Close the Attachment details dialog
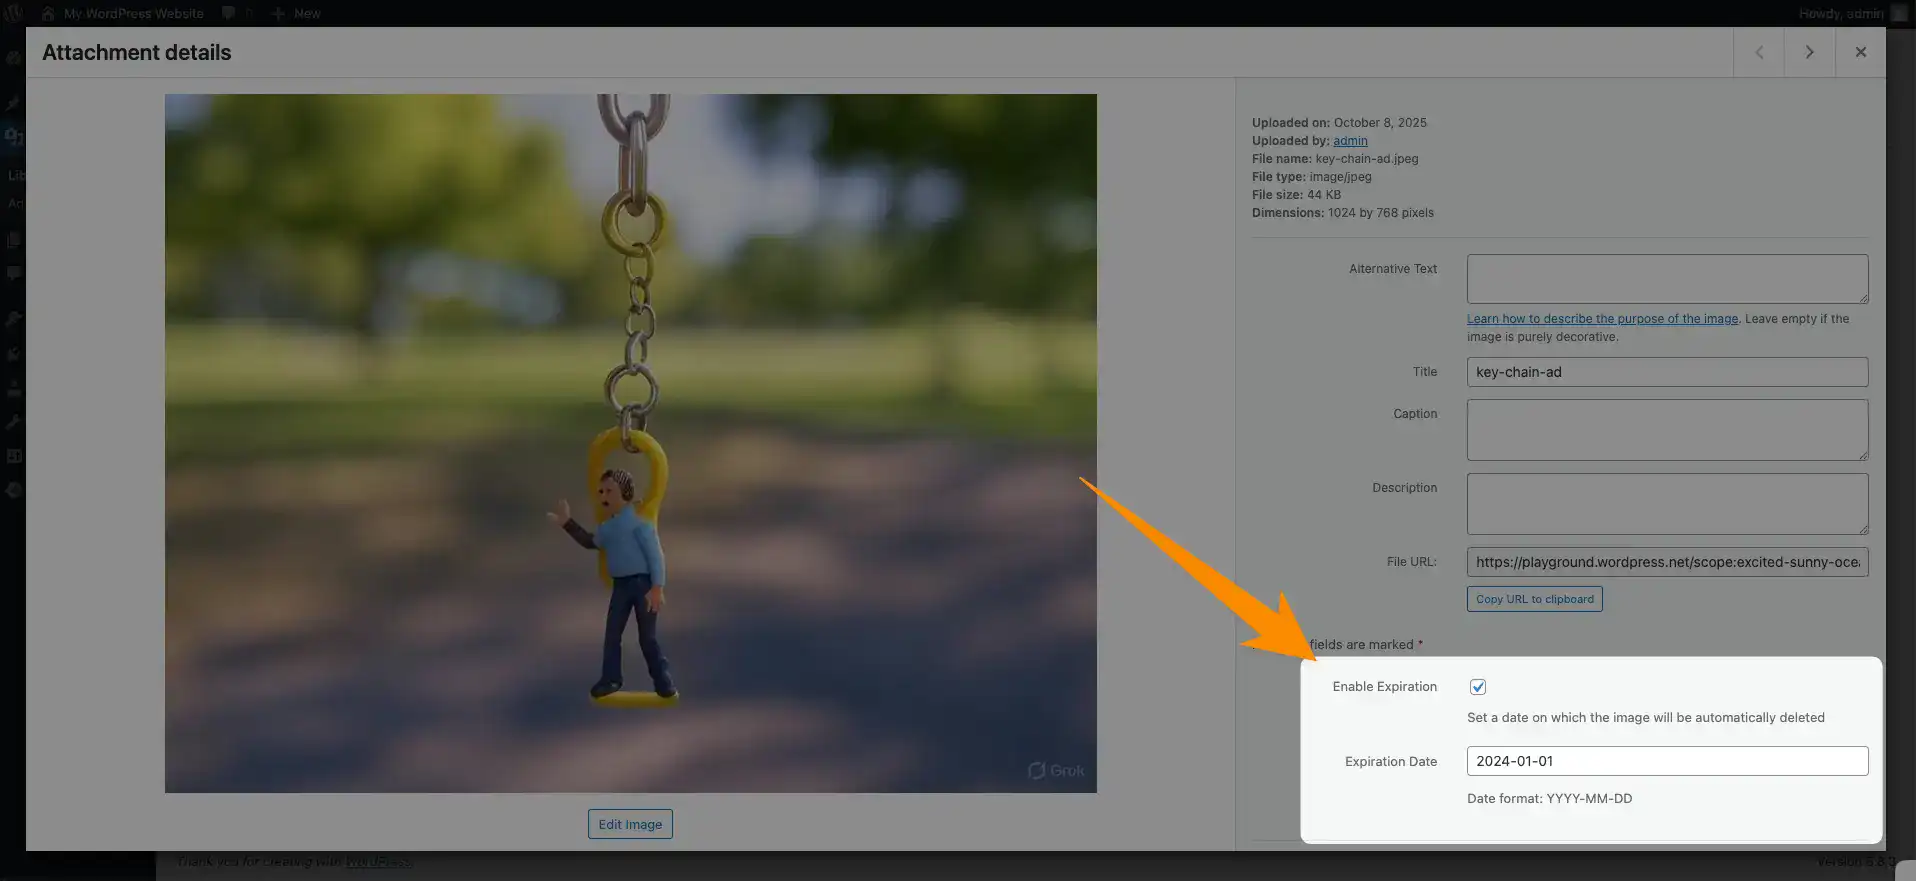The height and width of the screenshot is (881, 1916). (1860, 52)
